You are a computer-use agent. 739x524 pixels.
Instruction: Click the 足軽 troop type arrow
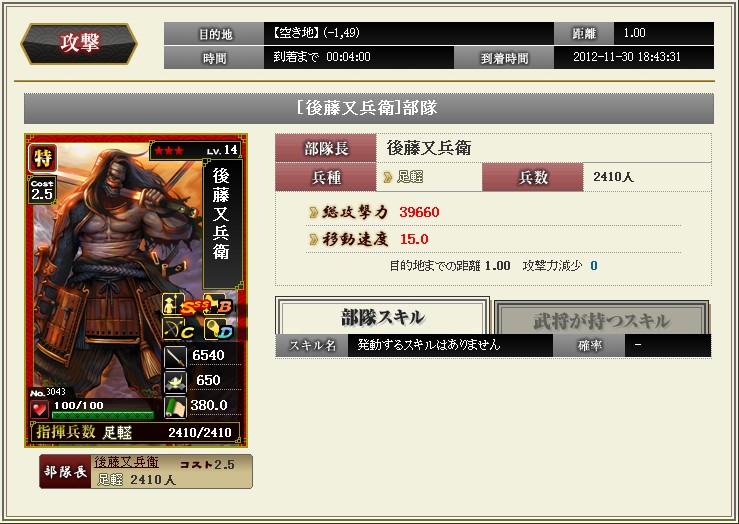(388, 177)
